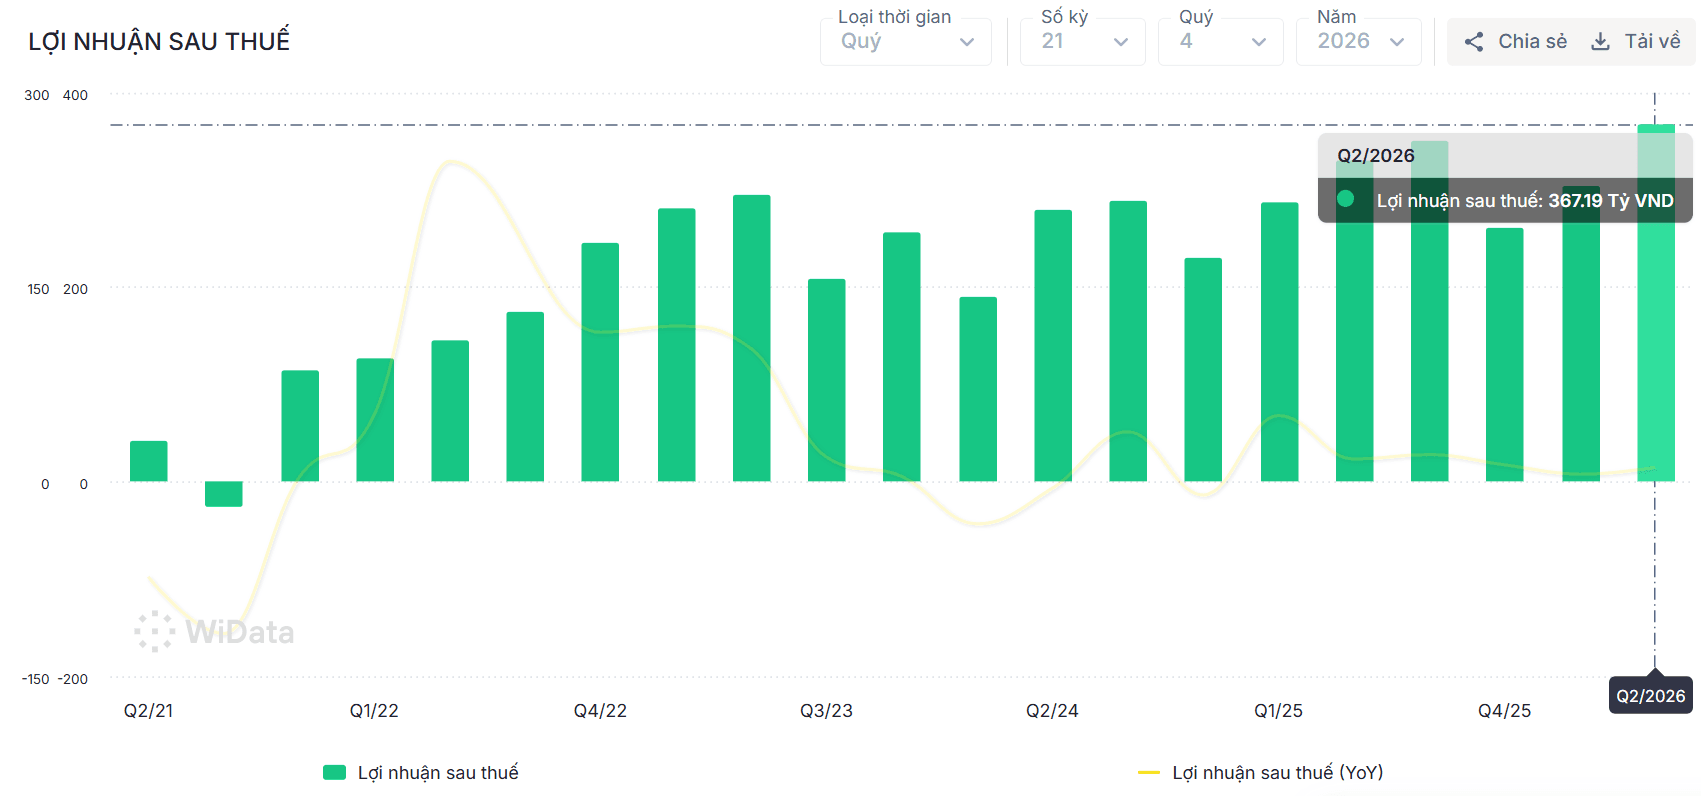Click the LỢI NHUẬN SAU THUẾ title

(159, 41)
